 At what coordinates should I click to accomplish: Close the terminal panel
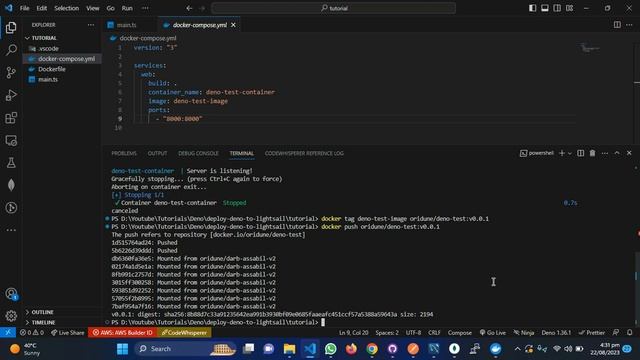629,153
